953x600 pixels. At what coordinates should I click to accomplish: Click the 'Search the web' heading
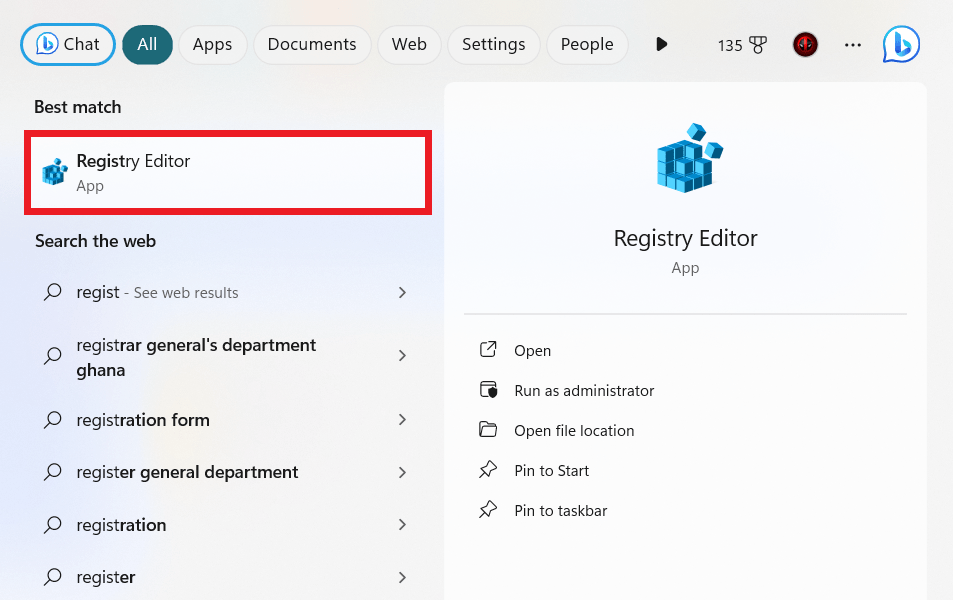click(x=95, y=241)
